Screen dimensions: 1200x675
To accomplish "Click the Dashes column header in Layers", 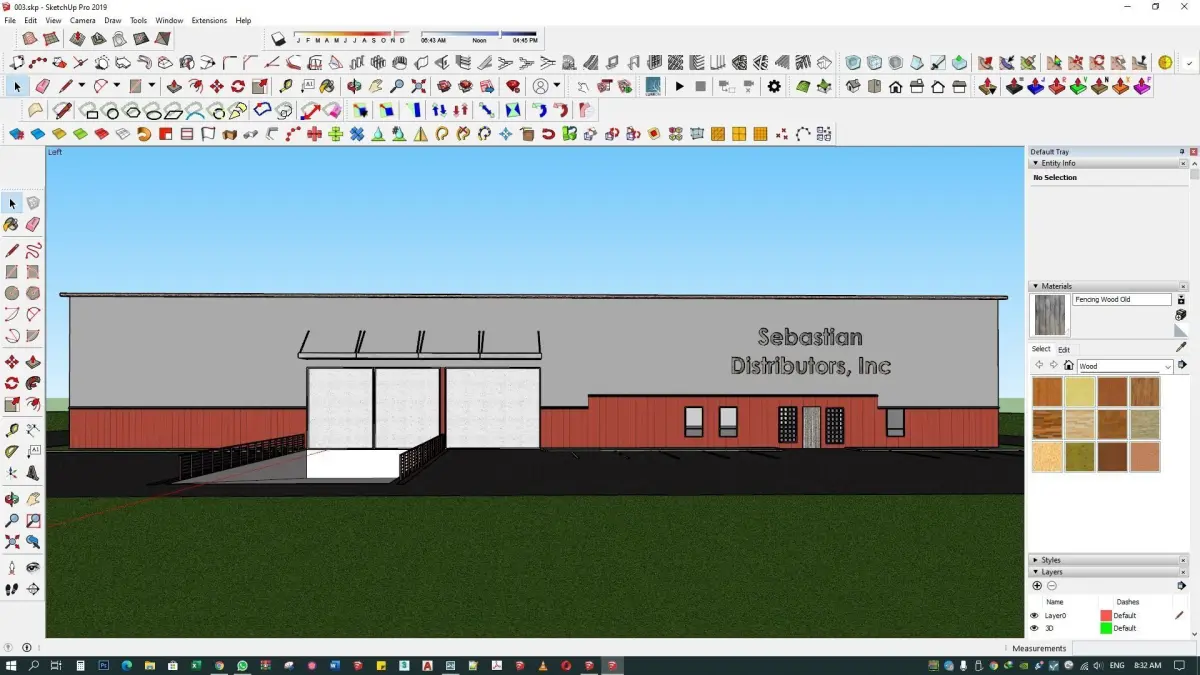I will [x=1127, y=602].
